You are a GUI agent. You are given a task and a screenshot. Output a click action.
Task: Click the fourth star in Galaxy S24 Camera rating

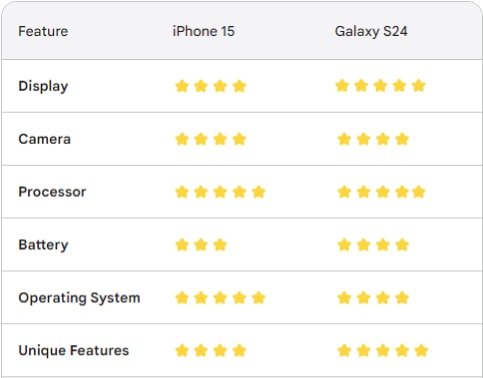pos(402,139)
